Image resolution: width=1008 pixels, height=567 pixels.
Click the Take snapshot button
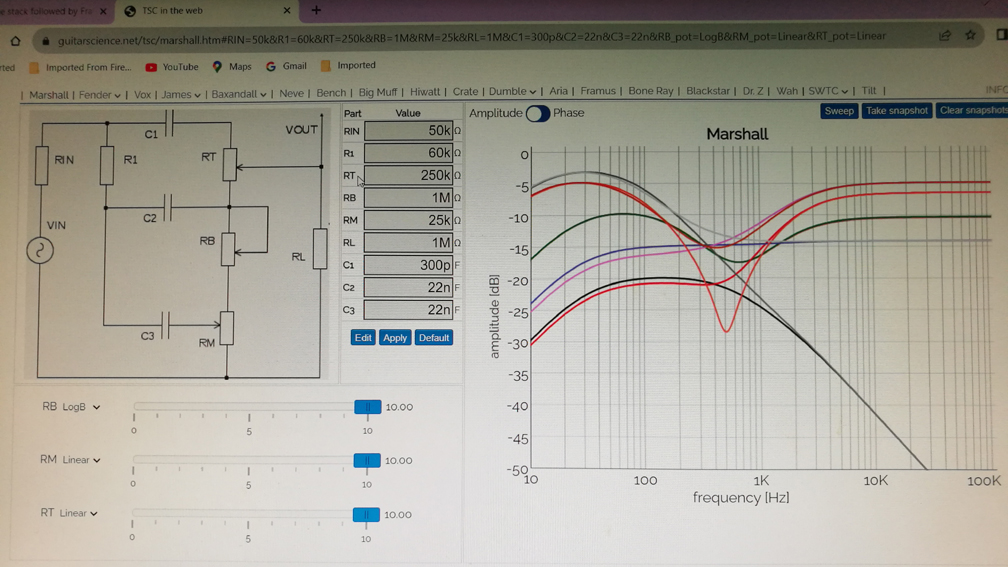pos(896,111)
